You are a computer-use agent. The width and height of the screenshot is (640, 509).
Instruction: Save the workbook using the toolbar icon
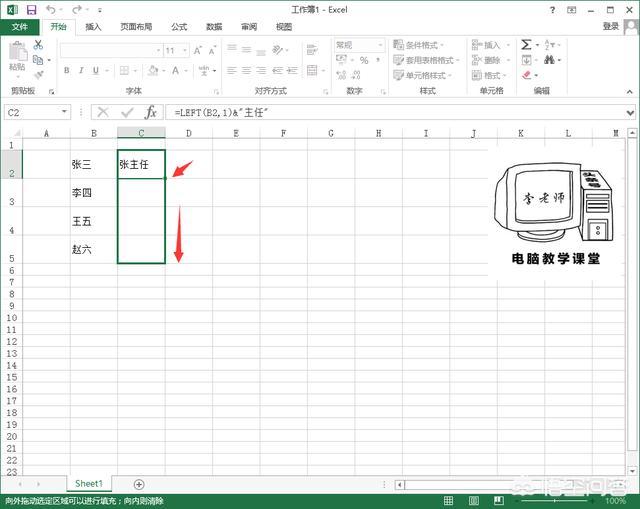29,10
